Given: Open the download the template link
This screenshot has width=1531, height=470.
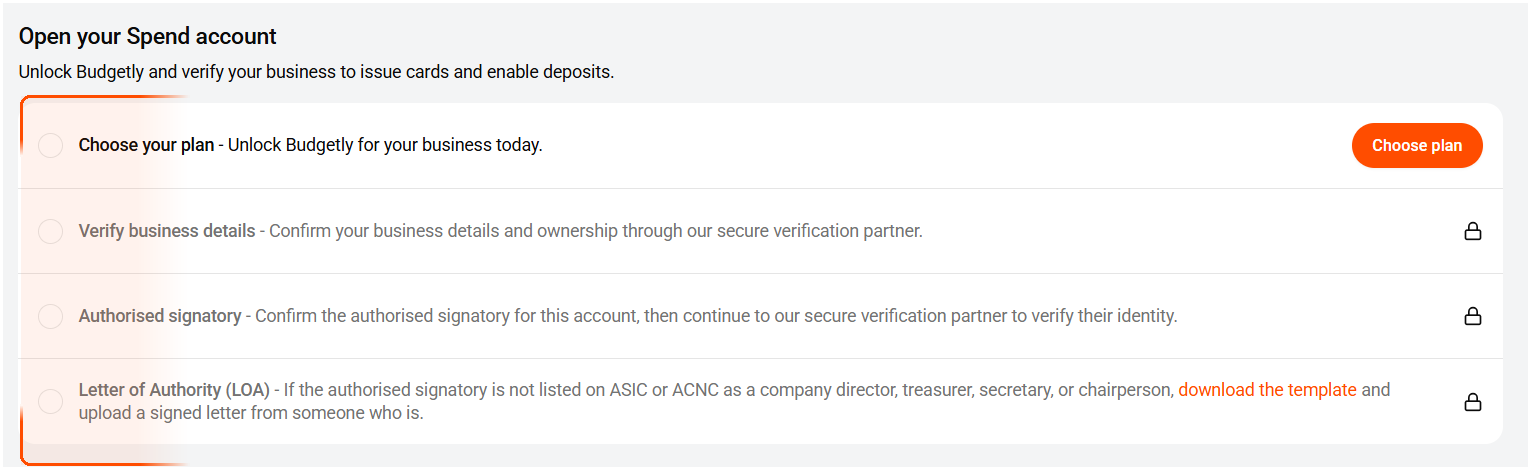Looking at the screenshot, I should (1267, 390).
